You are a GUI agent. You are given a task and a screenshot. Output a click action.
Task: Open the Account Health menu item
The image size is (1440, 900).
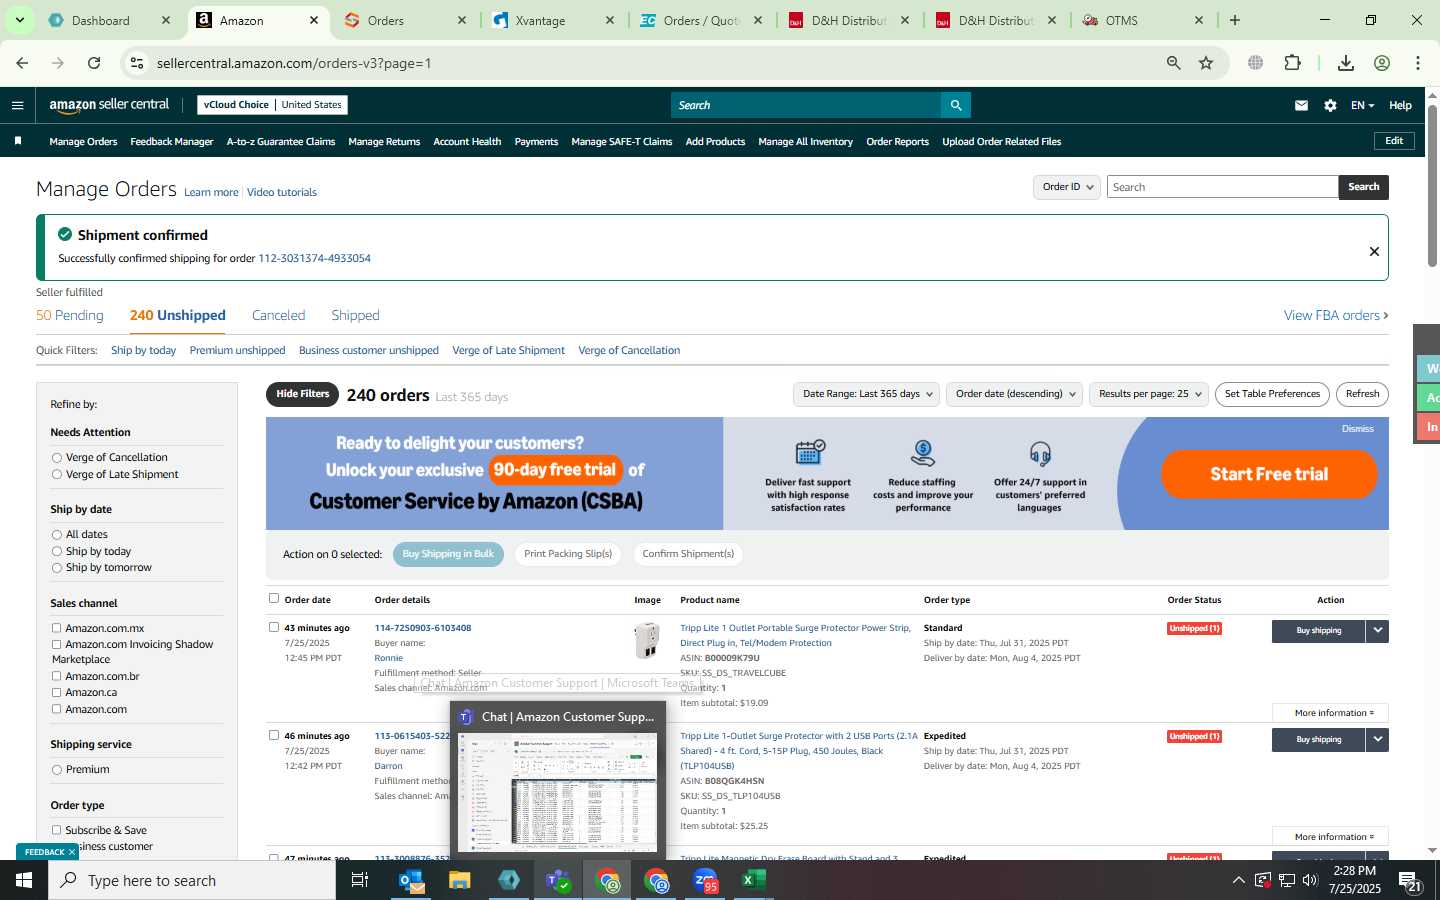(467, 142)
